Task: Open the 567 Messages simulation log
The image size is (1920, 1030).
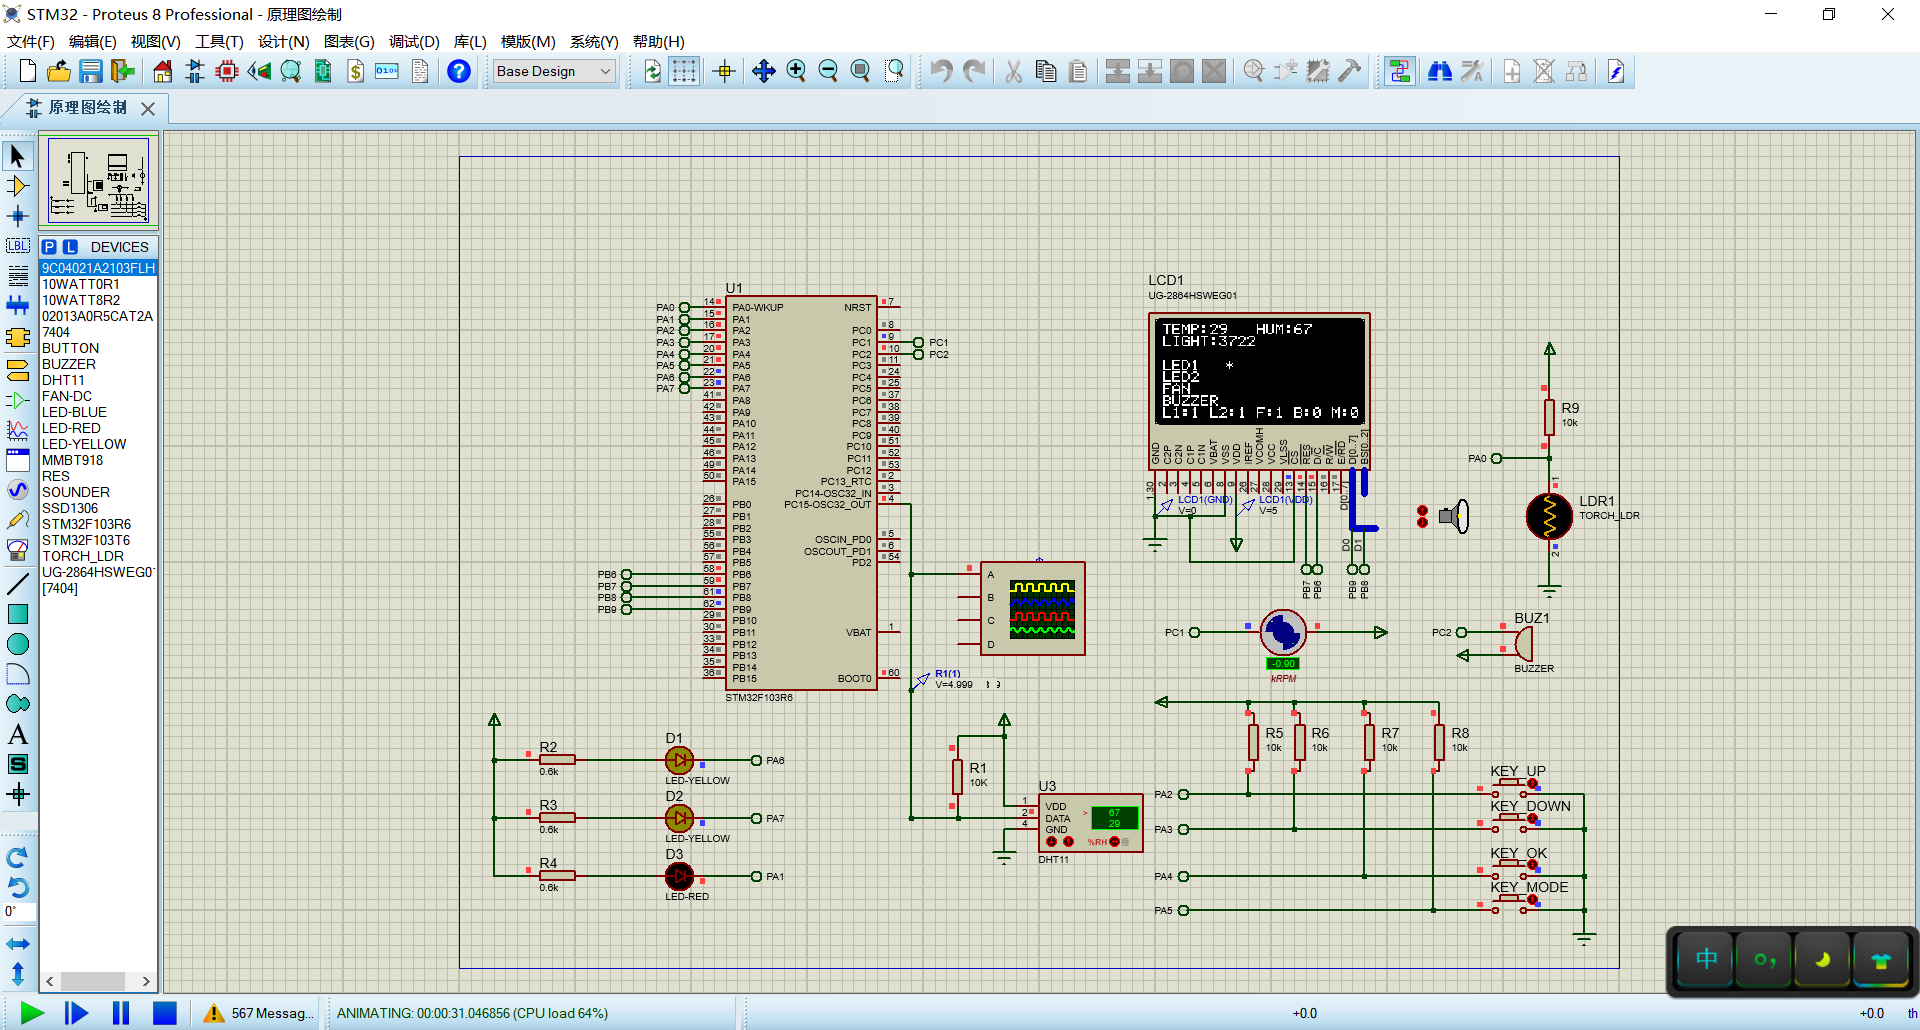Action: point(259,1013)
